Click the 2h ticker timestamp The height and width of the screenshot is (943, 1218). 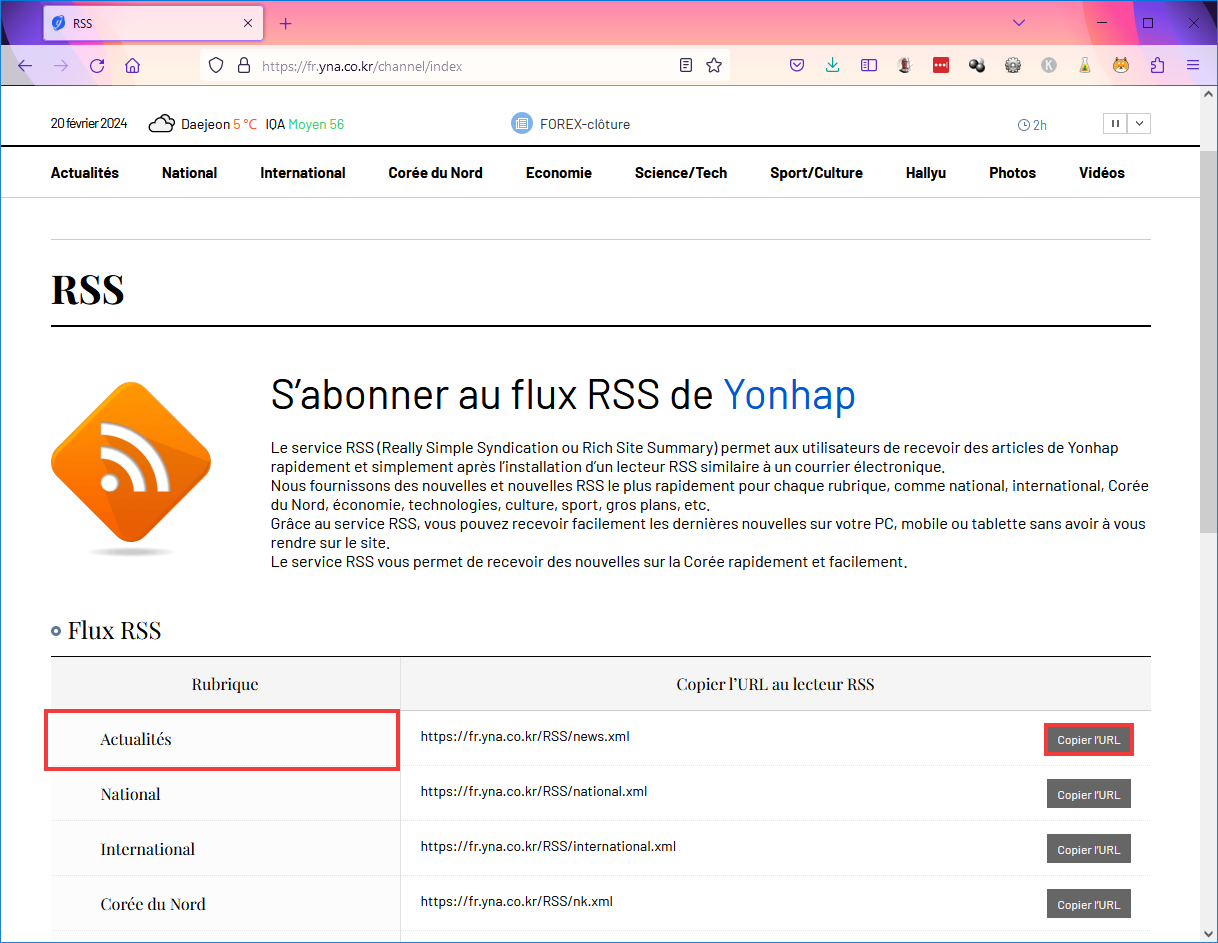tap(1032, 125)
